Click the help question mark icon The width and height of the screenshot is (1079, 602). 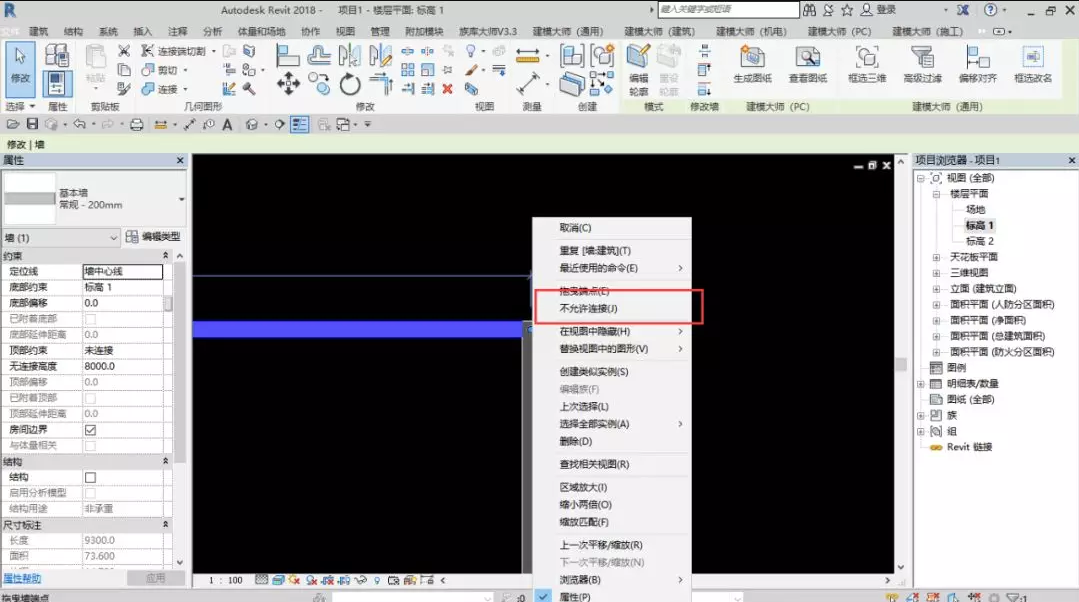(x=990, y=10)
